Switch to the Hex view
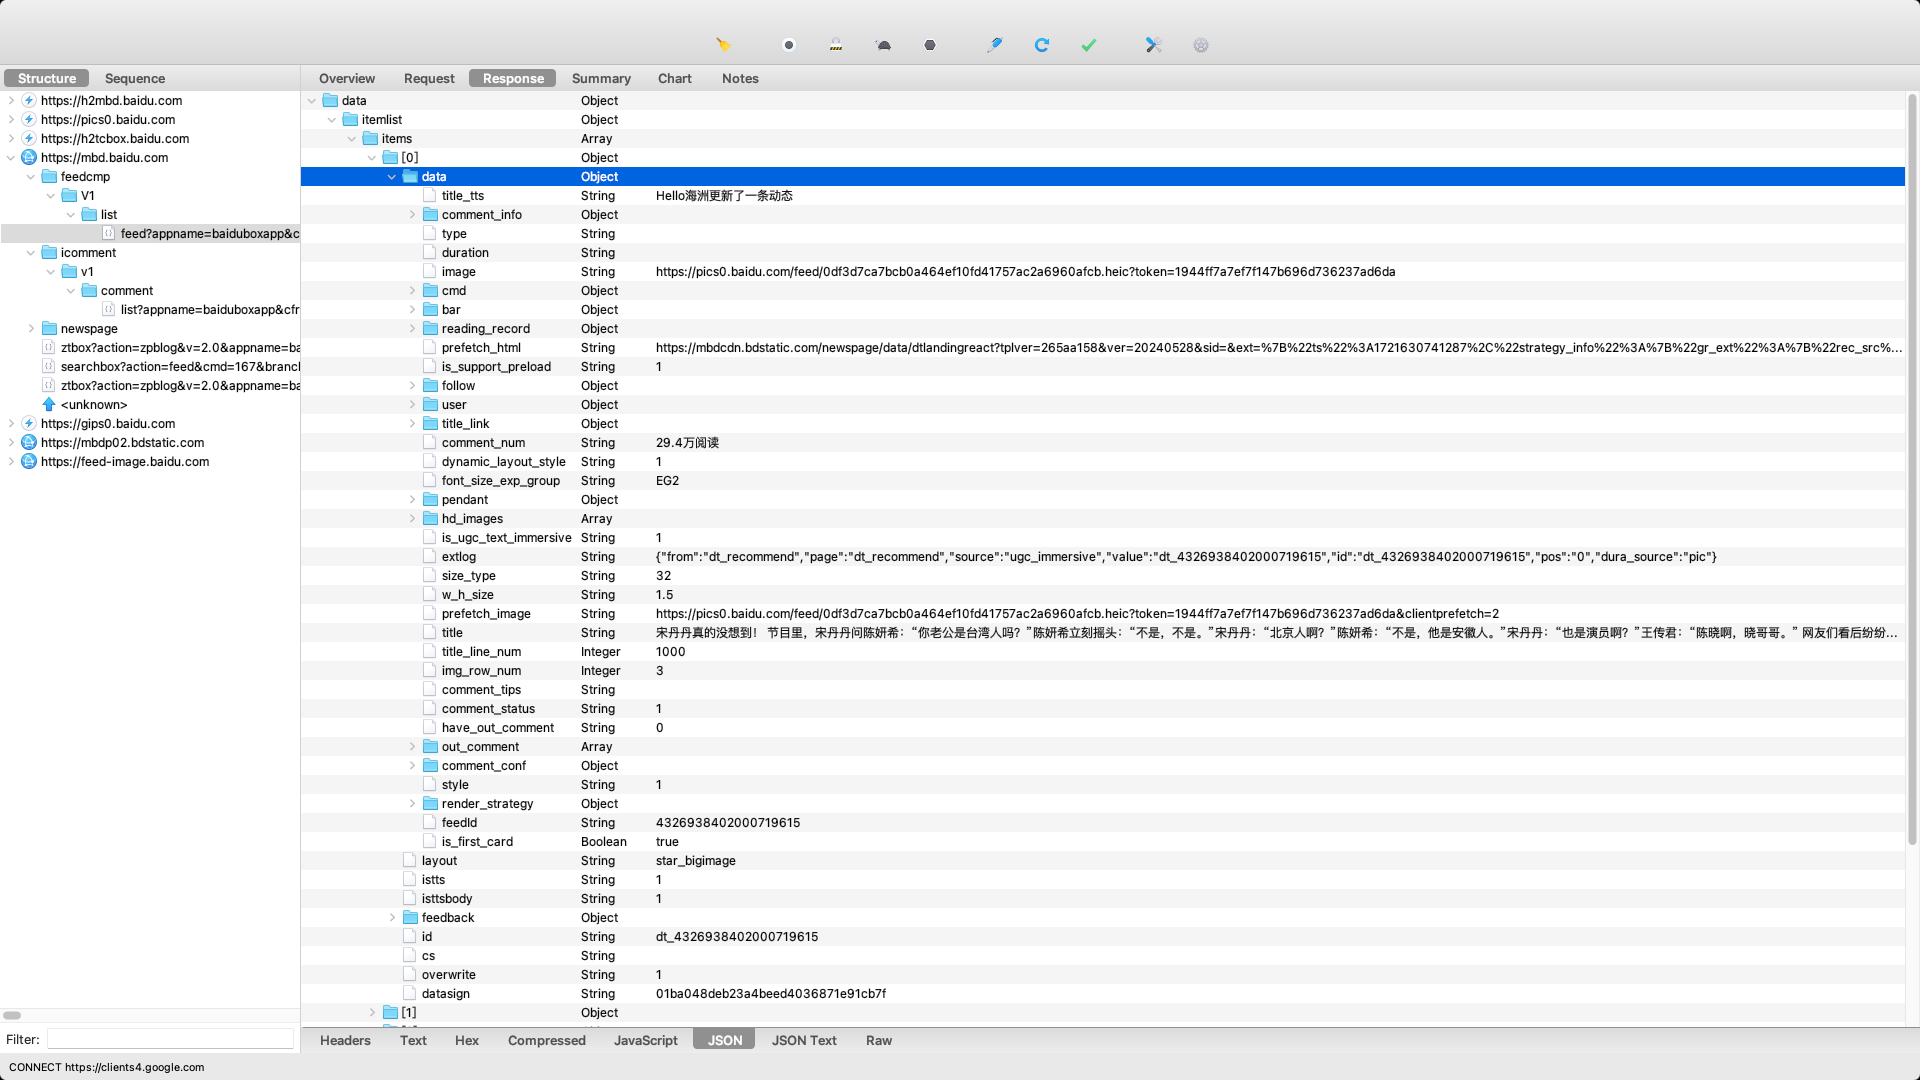Viewport: 1920px width, 1080px height. point(467,1040)
